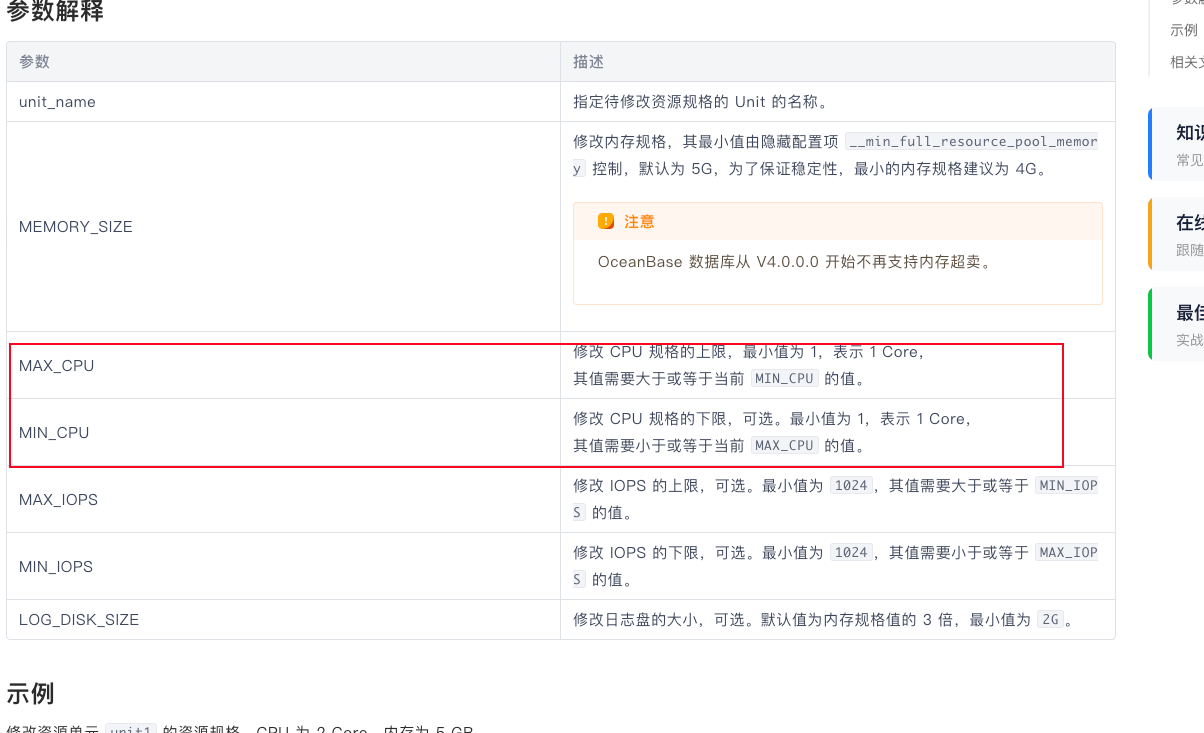Screen dimensions: 1204x733
Task: Click the MIN_IOPS parameter cell
Action: (283, 566)
